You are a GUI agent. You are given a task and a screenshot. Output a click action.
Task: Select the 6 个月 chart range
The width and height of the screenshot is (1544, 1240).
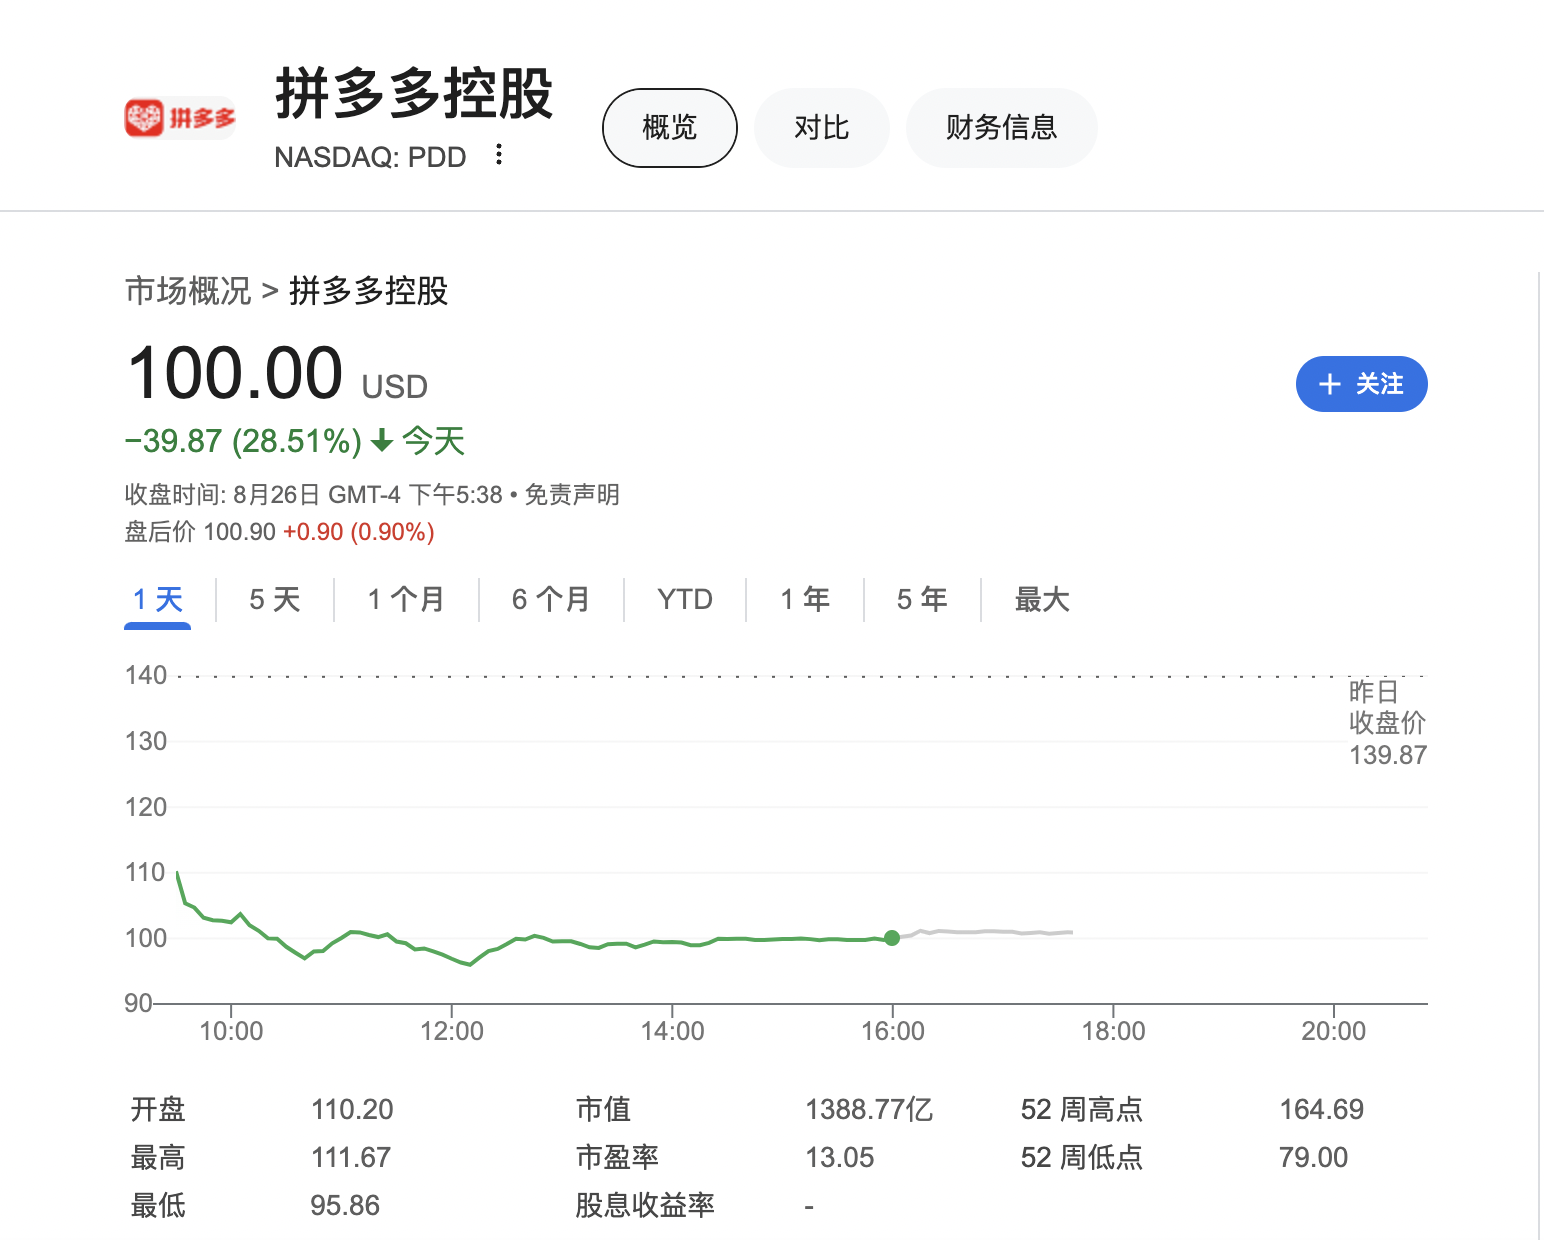[551, 600]
